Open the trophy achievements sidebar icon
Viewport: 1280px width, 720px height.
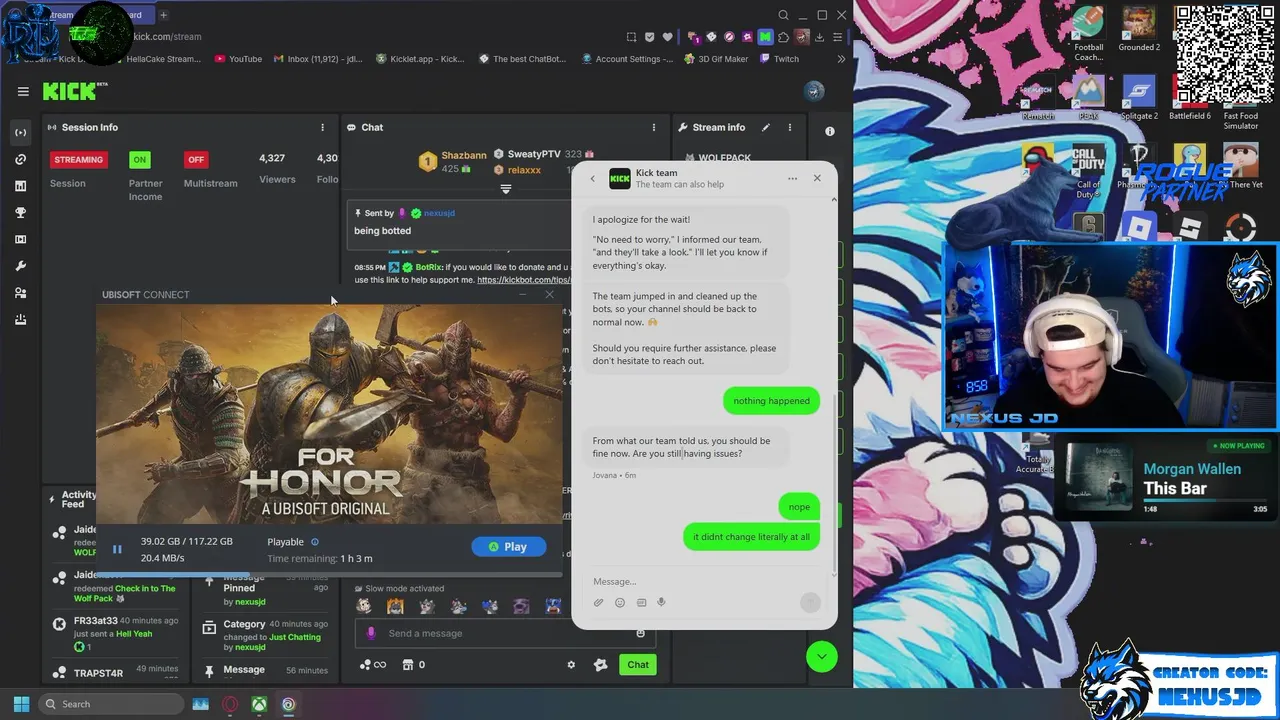click(20, 213)
